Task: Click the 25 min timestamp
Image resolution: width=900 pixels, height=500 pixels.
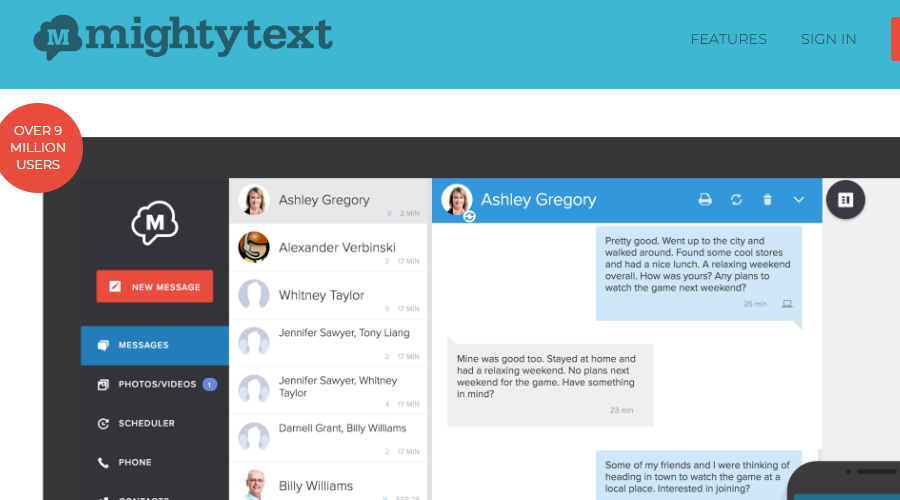Action: click(x=755, y=304)
